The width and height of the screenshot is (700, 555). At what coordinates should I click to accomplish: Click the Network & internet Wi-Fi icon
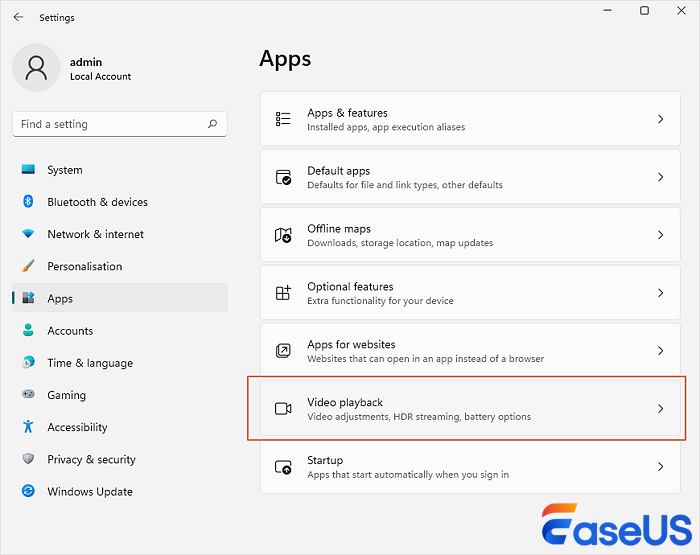coord(28,234)
